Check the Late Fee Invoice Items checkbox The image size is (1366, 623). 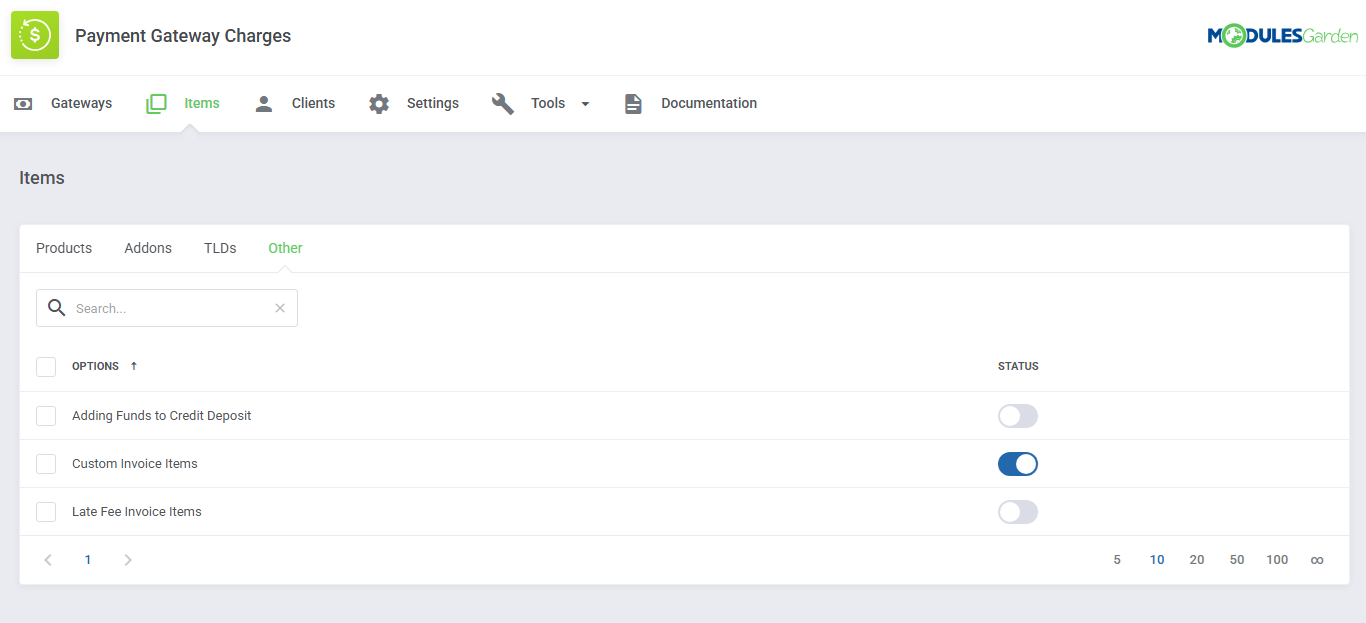point(45,511)
